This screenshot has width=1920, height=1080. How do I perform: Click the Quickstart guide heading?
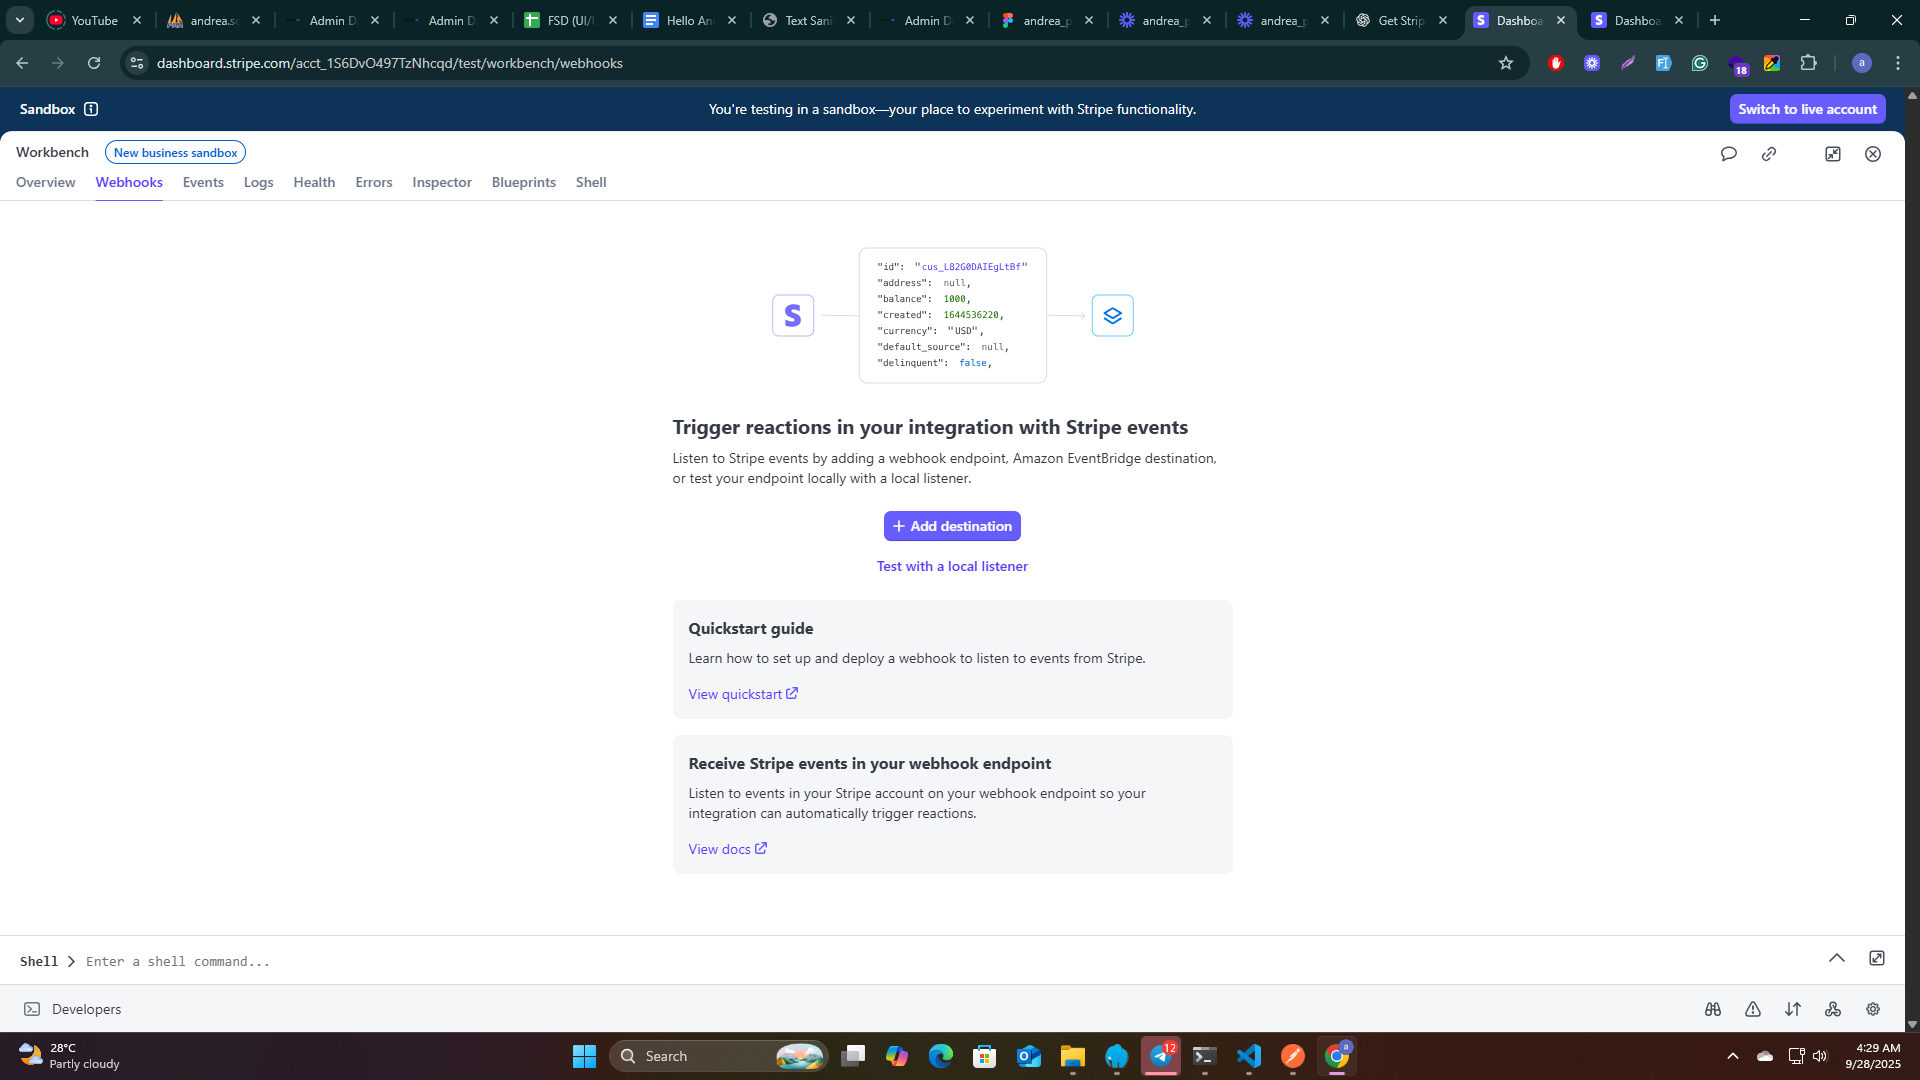(x=751, y=628)
